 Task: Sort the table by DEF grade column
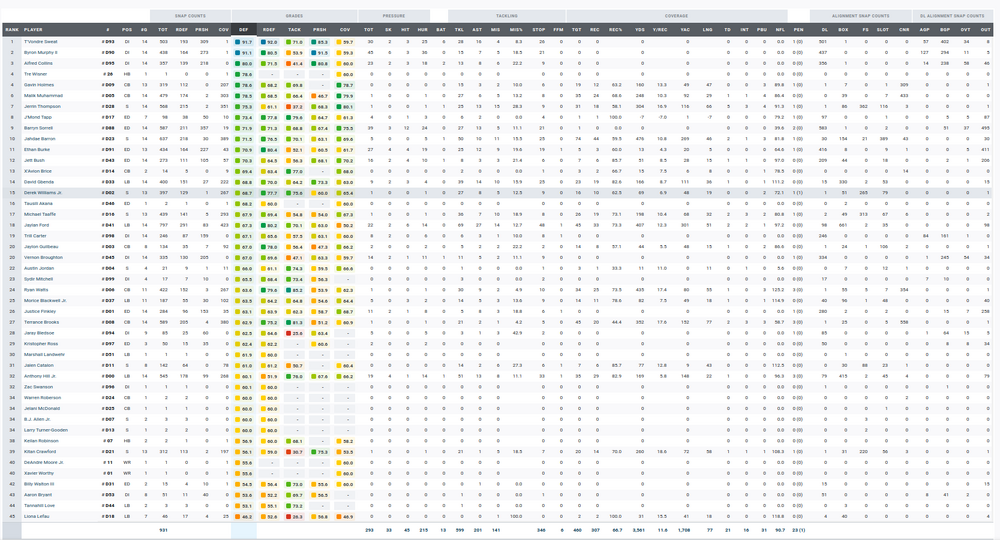pos(244,30)
